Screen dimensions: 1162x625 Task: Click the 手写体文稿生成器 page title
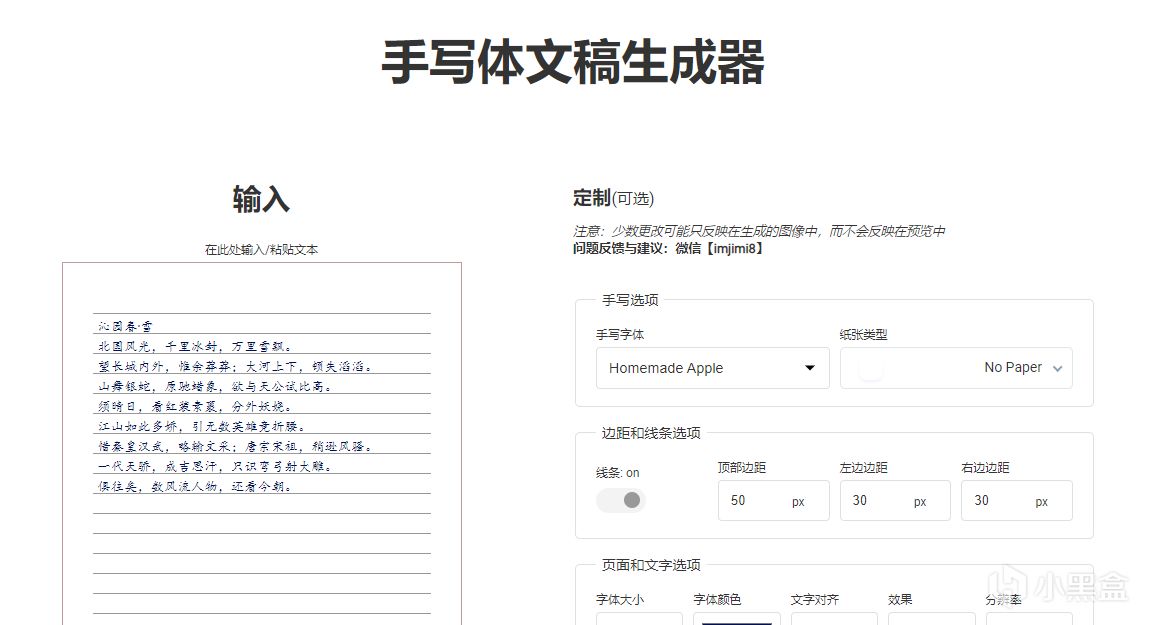(573, 62)
